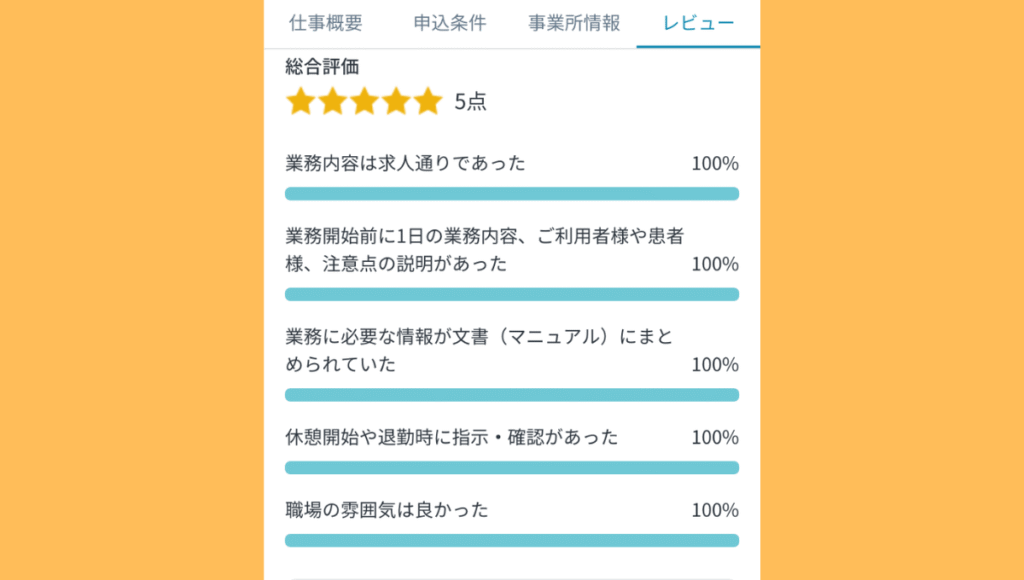The image size is (1024, 580).
Task: Click the 休憩開始や退勤時 progress bar
Action: point(512,467)
